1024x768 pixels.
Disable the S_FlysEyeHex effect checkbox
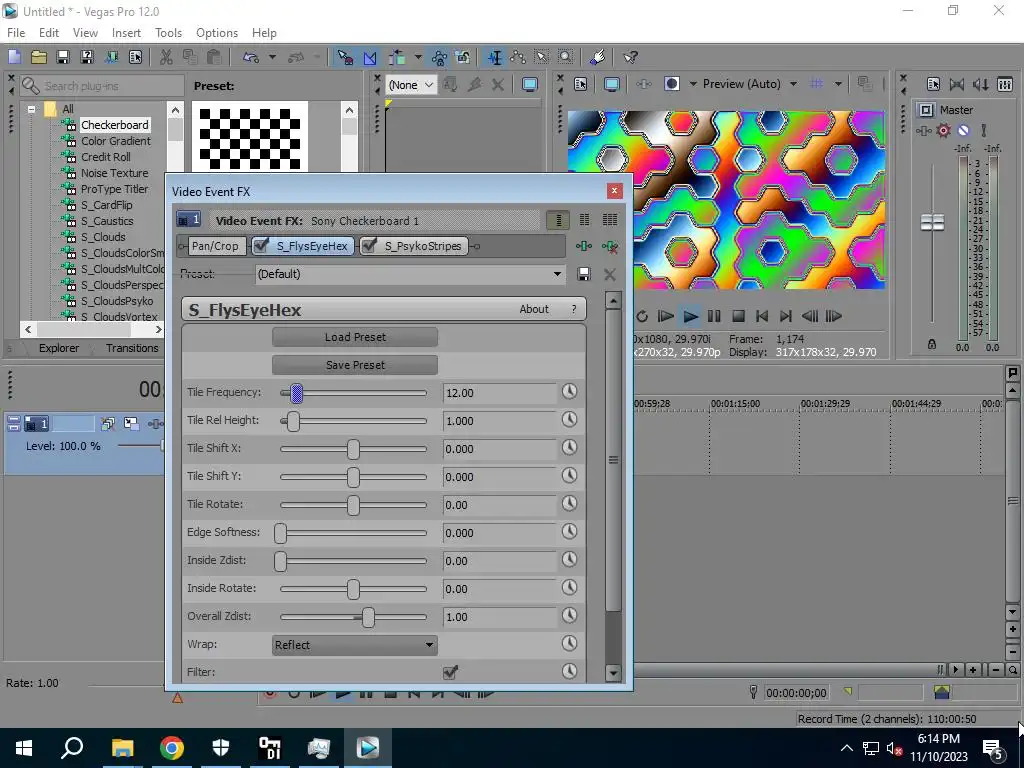(x=261, y=246)
